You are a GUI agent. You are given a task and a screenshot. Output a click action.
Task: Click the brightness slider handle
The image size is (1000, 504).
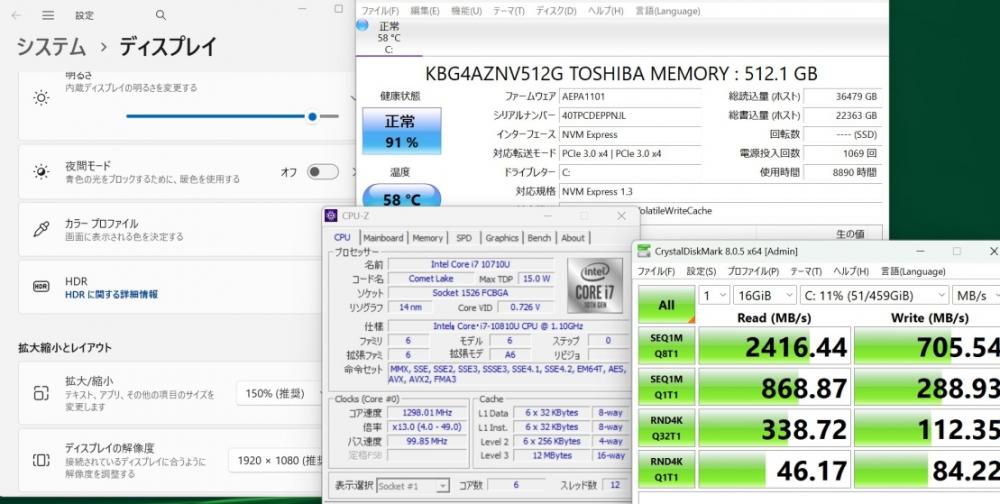[x=313, y=116]
